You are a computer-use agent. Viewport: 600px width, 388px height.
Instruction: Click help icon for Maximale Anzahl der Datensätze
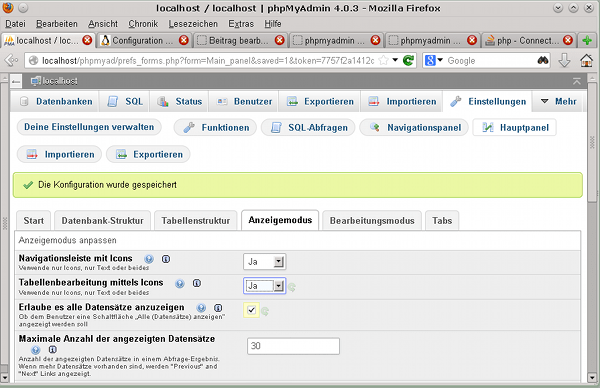coord(36,350)
